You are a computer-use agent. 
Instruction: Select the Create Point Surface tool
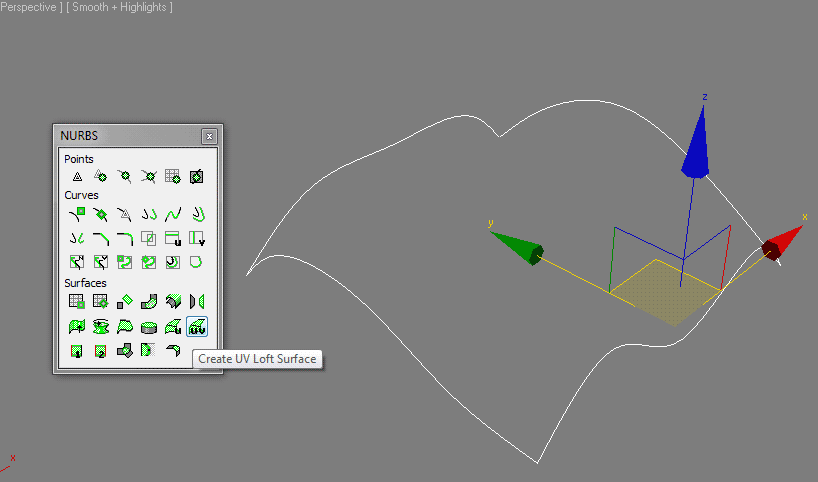[101, 302]
